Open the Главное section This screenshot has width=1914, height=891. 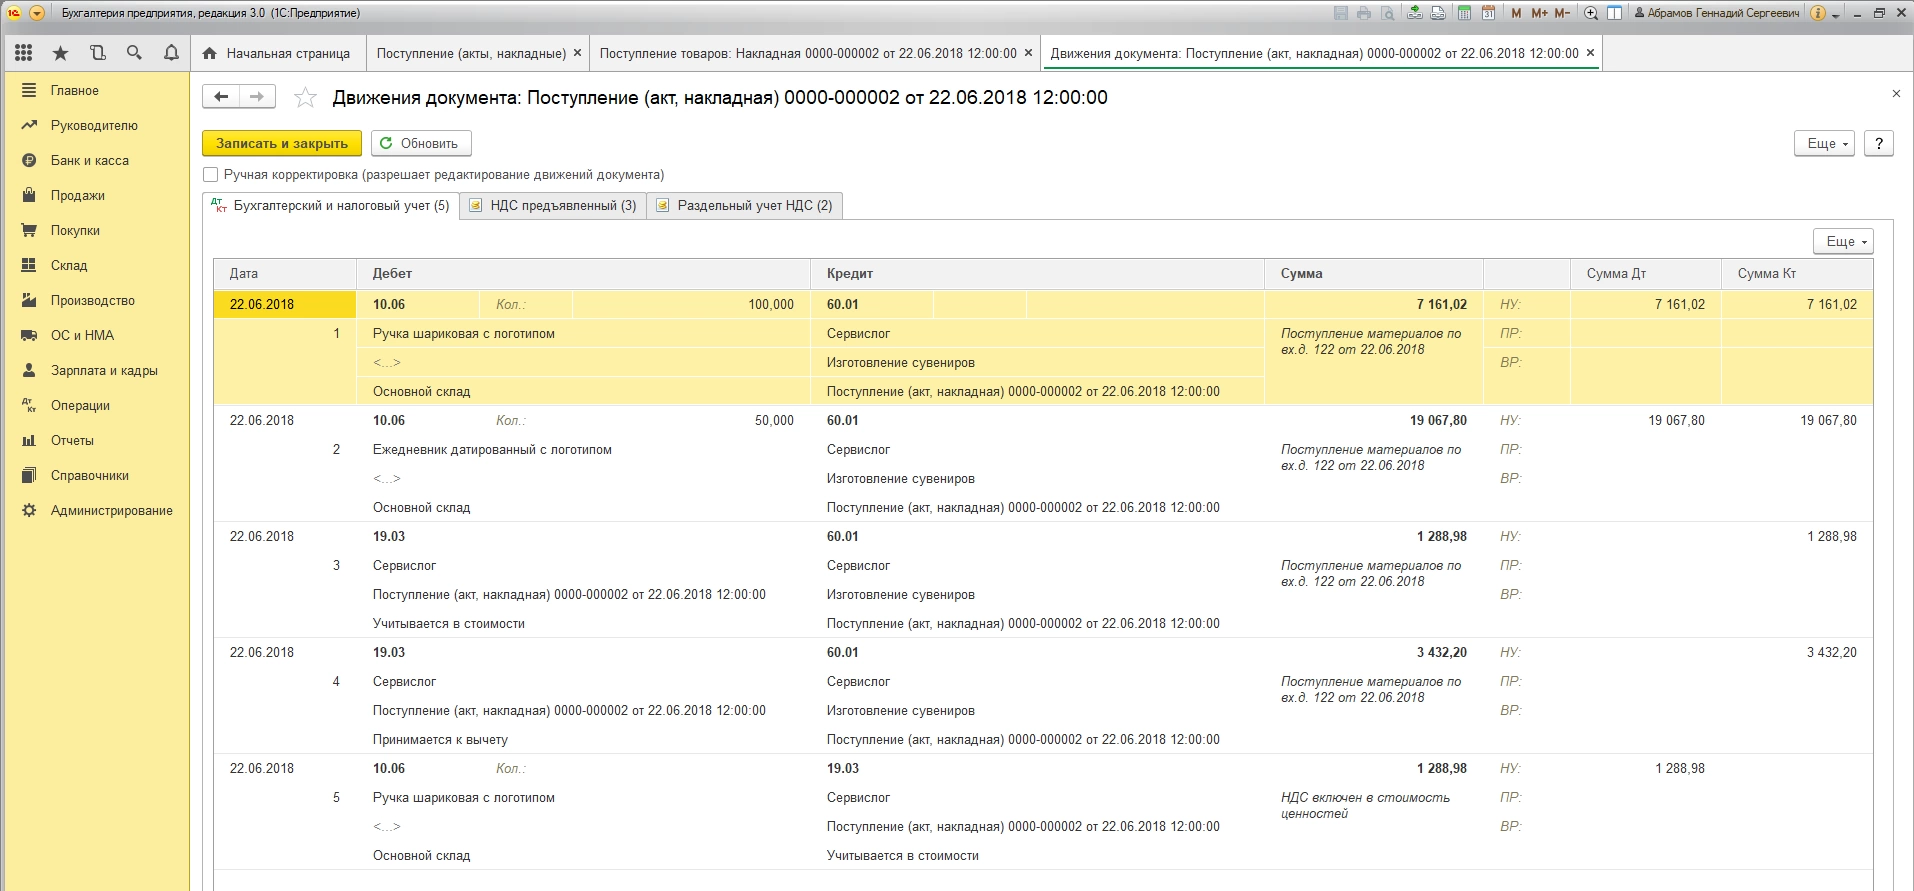click(x=96, y=90)
